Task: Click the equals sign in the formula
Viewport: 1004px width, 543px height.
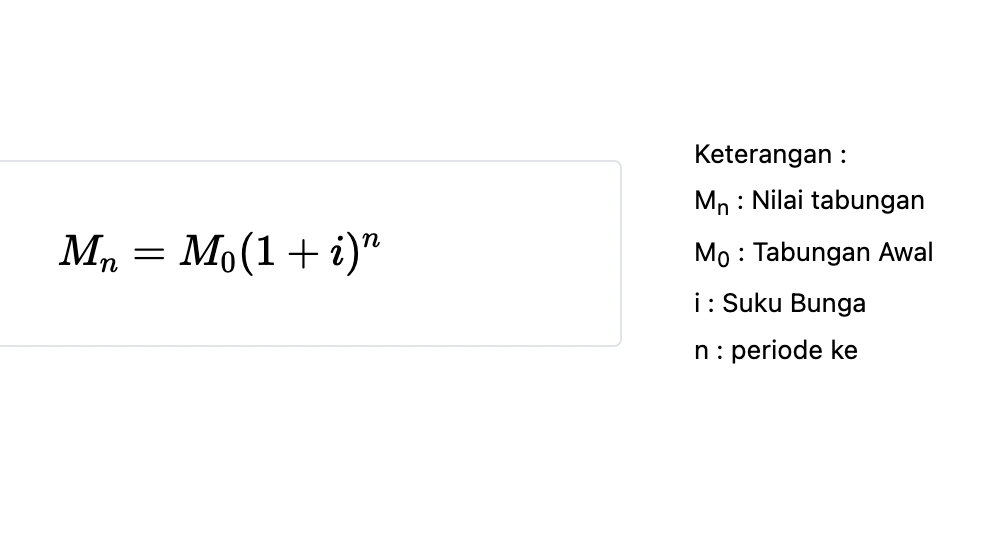Action: [149, 254]
